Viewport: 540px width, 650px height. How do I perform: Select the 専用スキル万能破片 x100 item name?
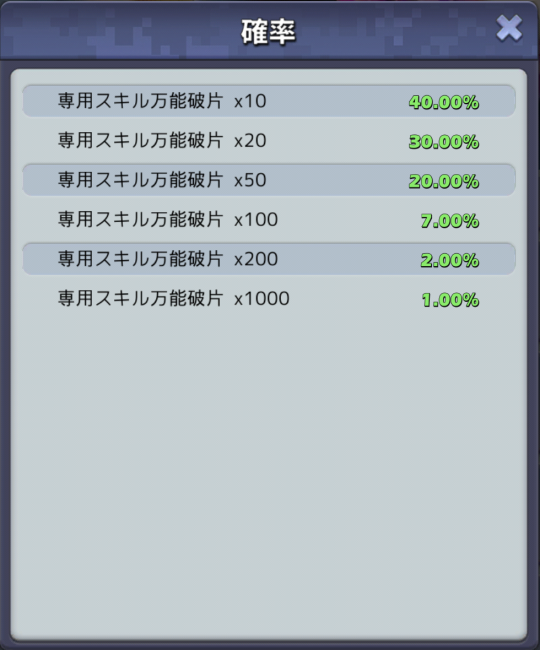[x=168, y=219]
